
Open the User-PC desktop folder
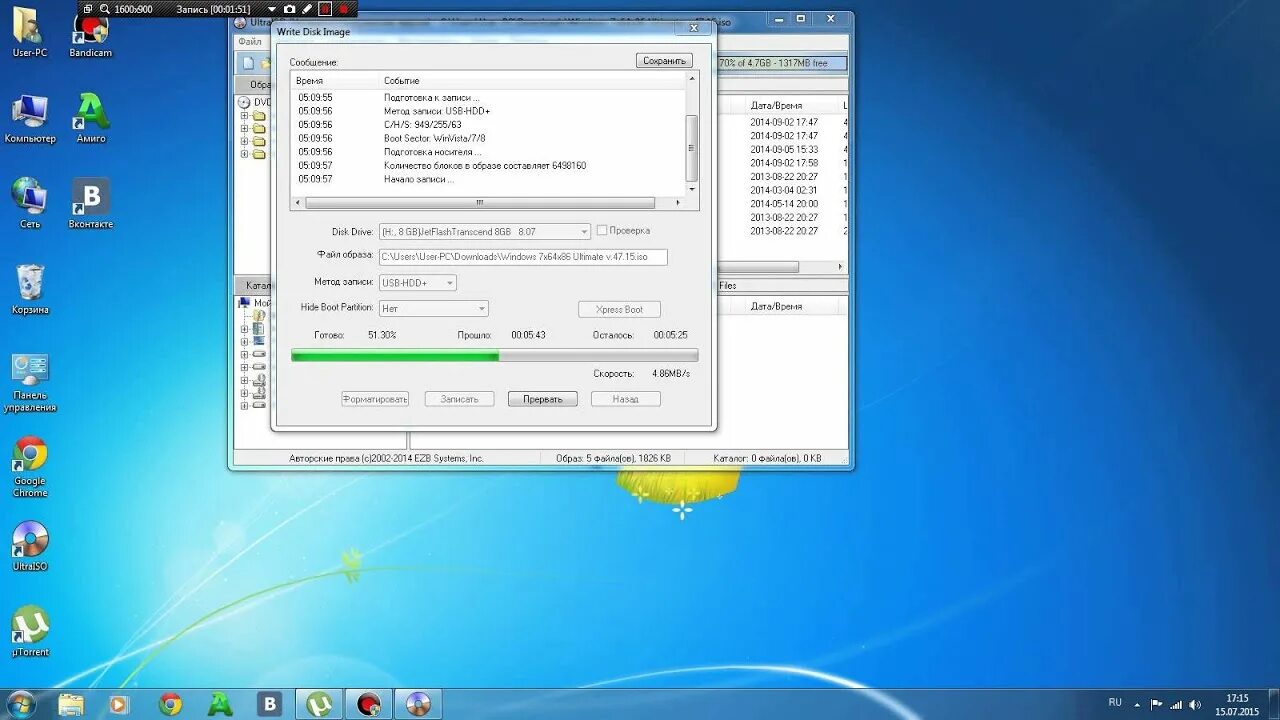point(29,33)
